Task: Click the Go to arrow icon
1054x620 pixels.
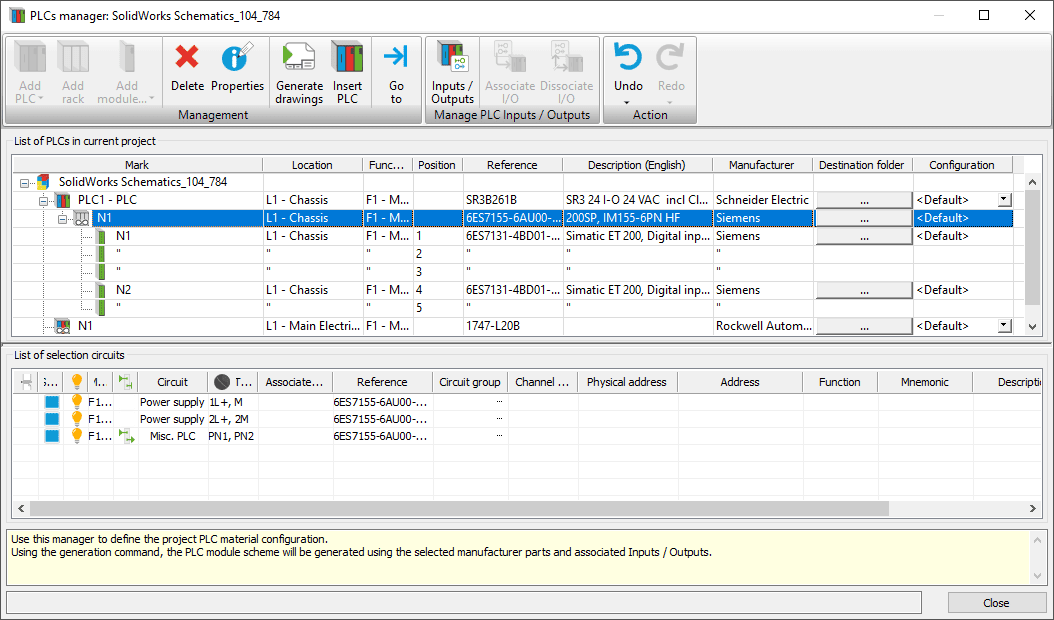Action: 396,56
